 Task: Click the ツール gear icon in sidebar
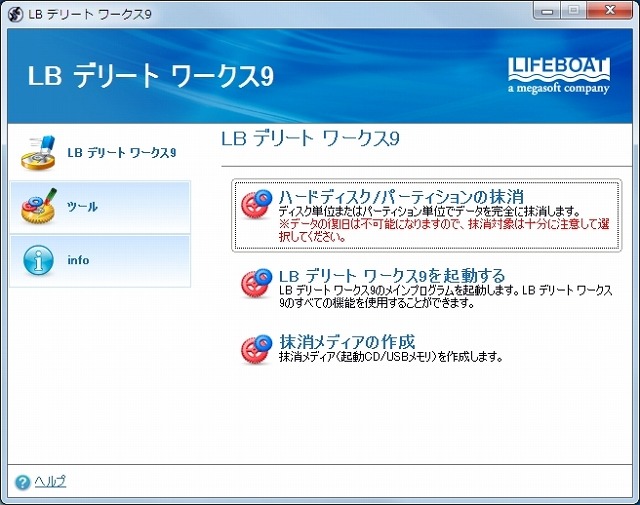point(39,206)
